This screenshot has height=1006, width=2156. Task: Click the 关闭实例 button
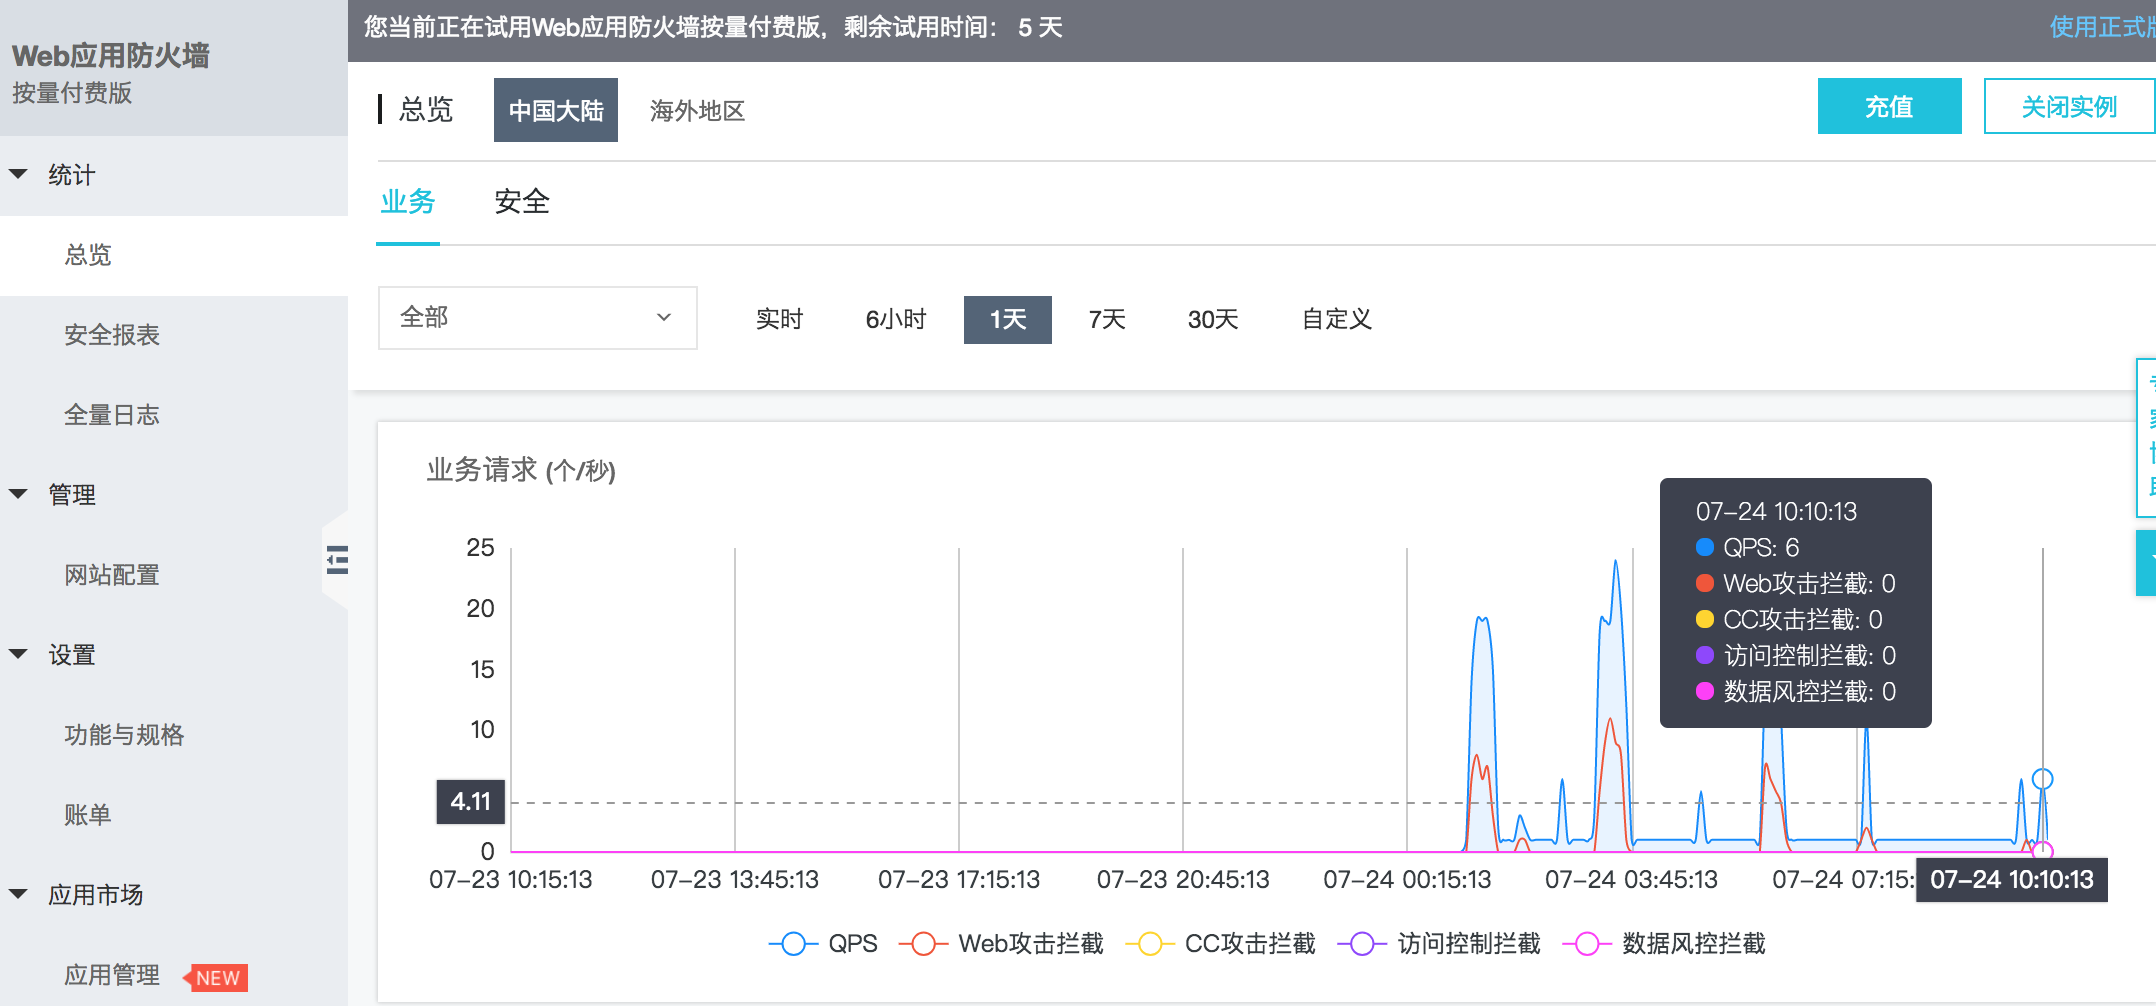[x=2068, y=106]
